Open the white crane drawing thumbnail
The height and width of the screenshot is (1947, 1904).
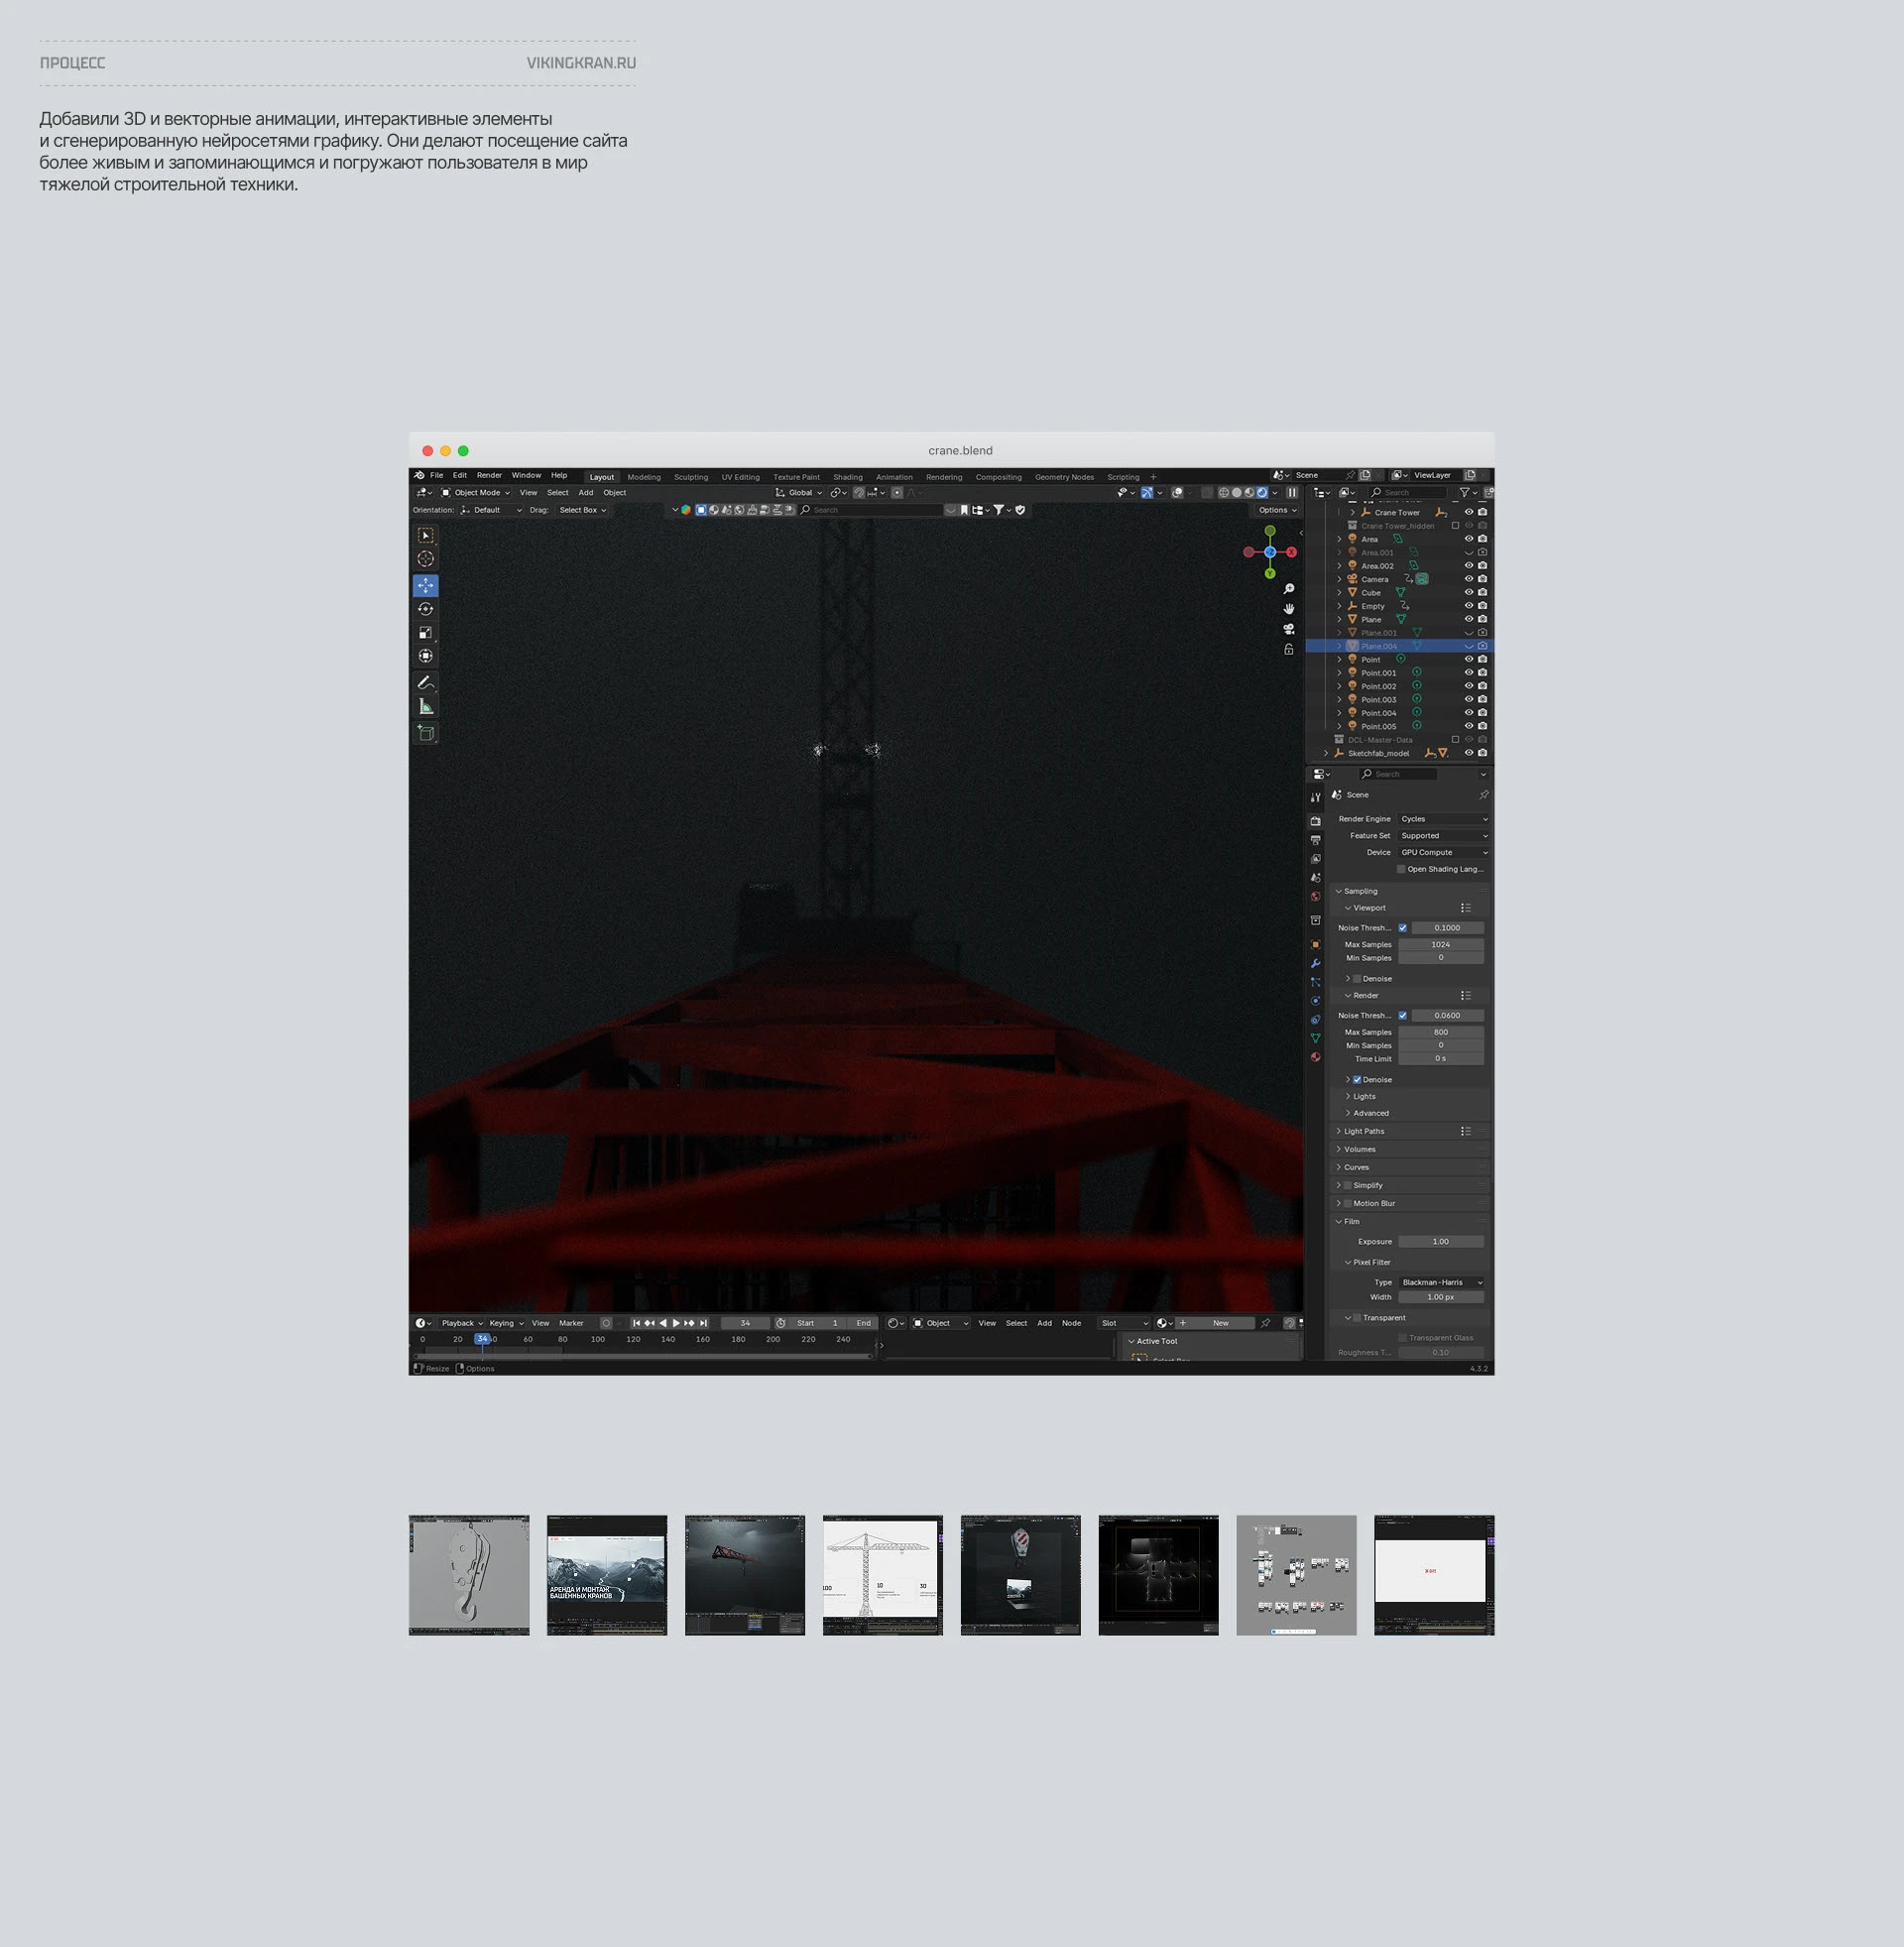point(882,1575)
